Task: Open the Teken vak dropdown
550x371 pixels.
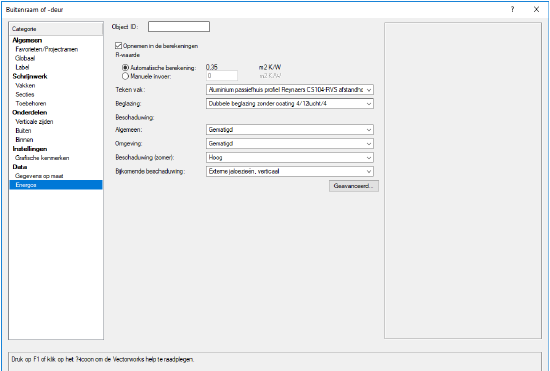Action: [x=290, y=90]
